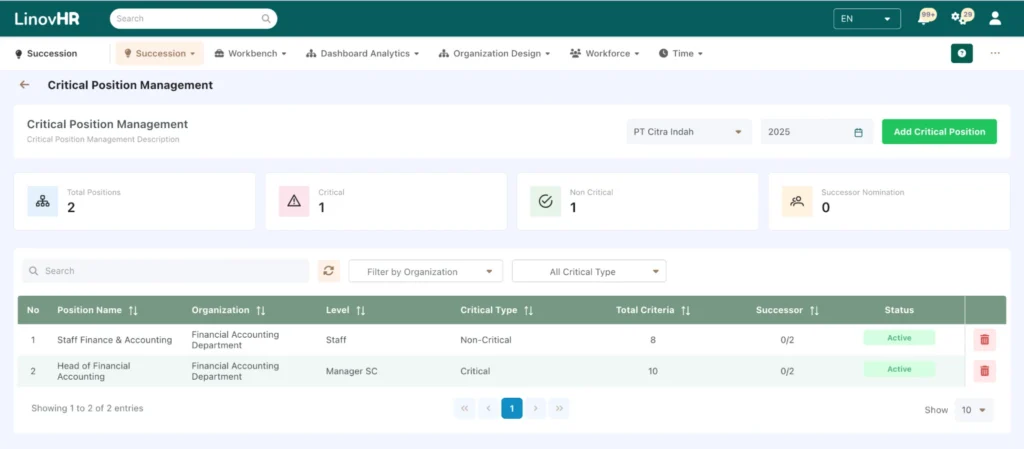Expand the All Critical Type dropdown
Screen dimensions: 1024x449
click(588, 271)
